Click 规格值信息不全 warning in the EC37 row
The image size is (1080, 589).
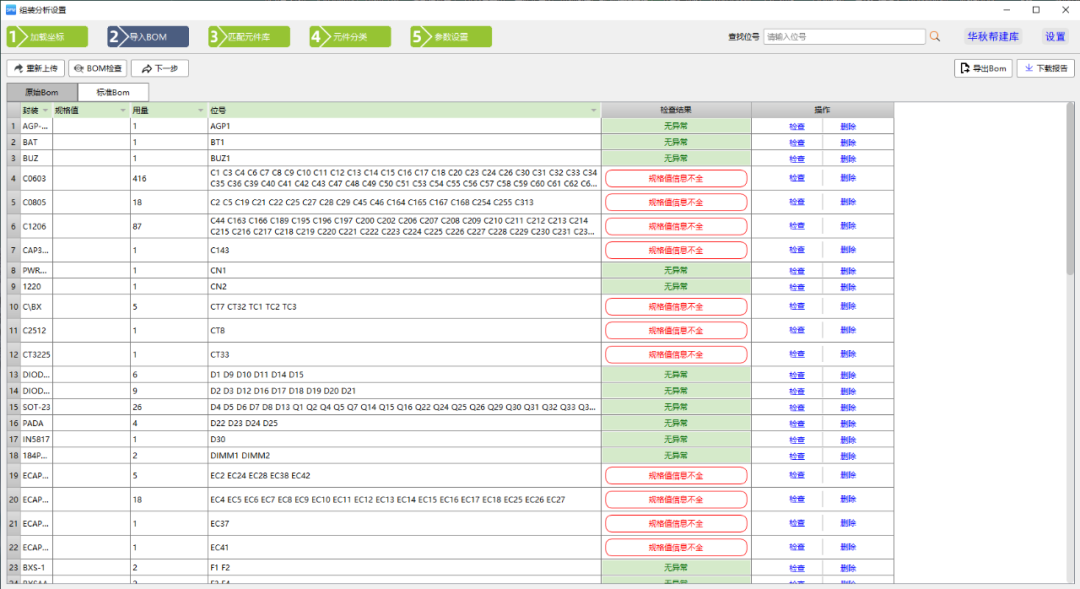click(676, 524)
